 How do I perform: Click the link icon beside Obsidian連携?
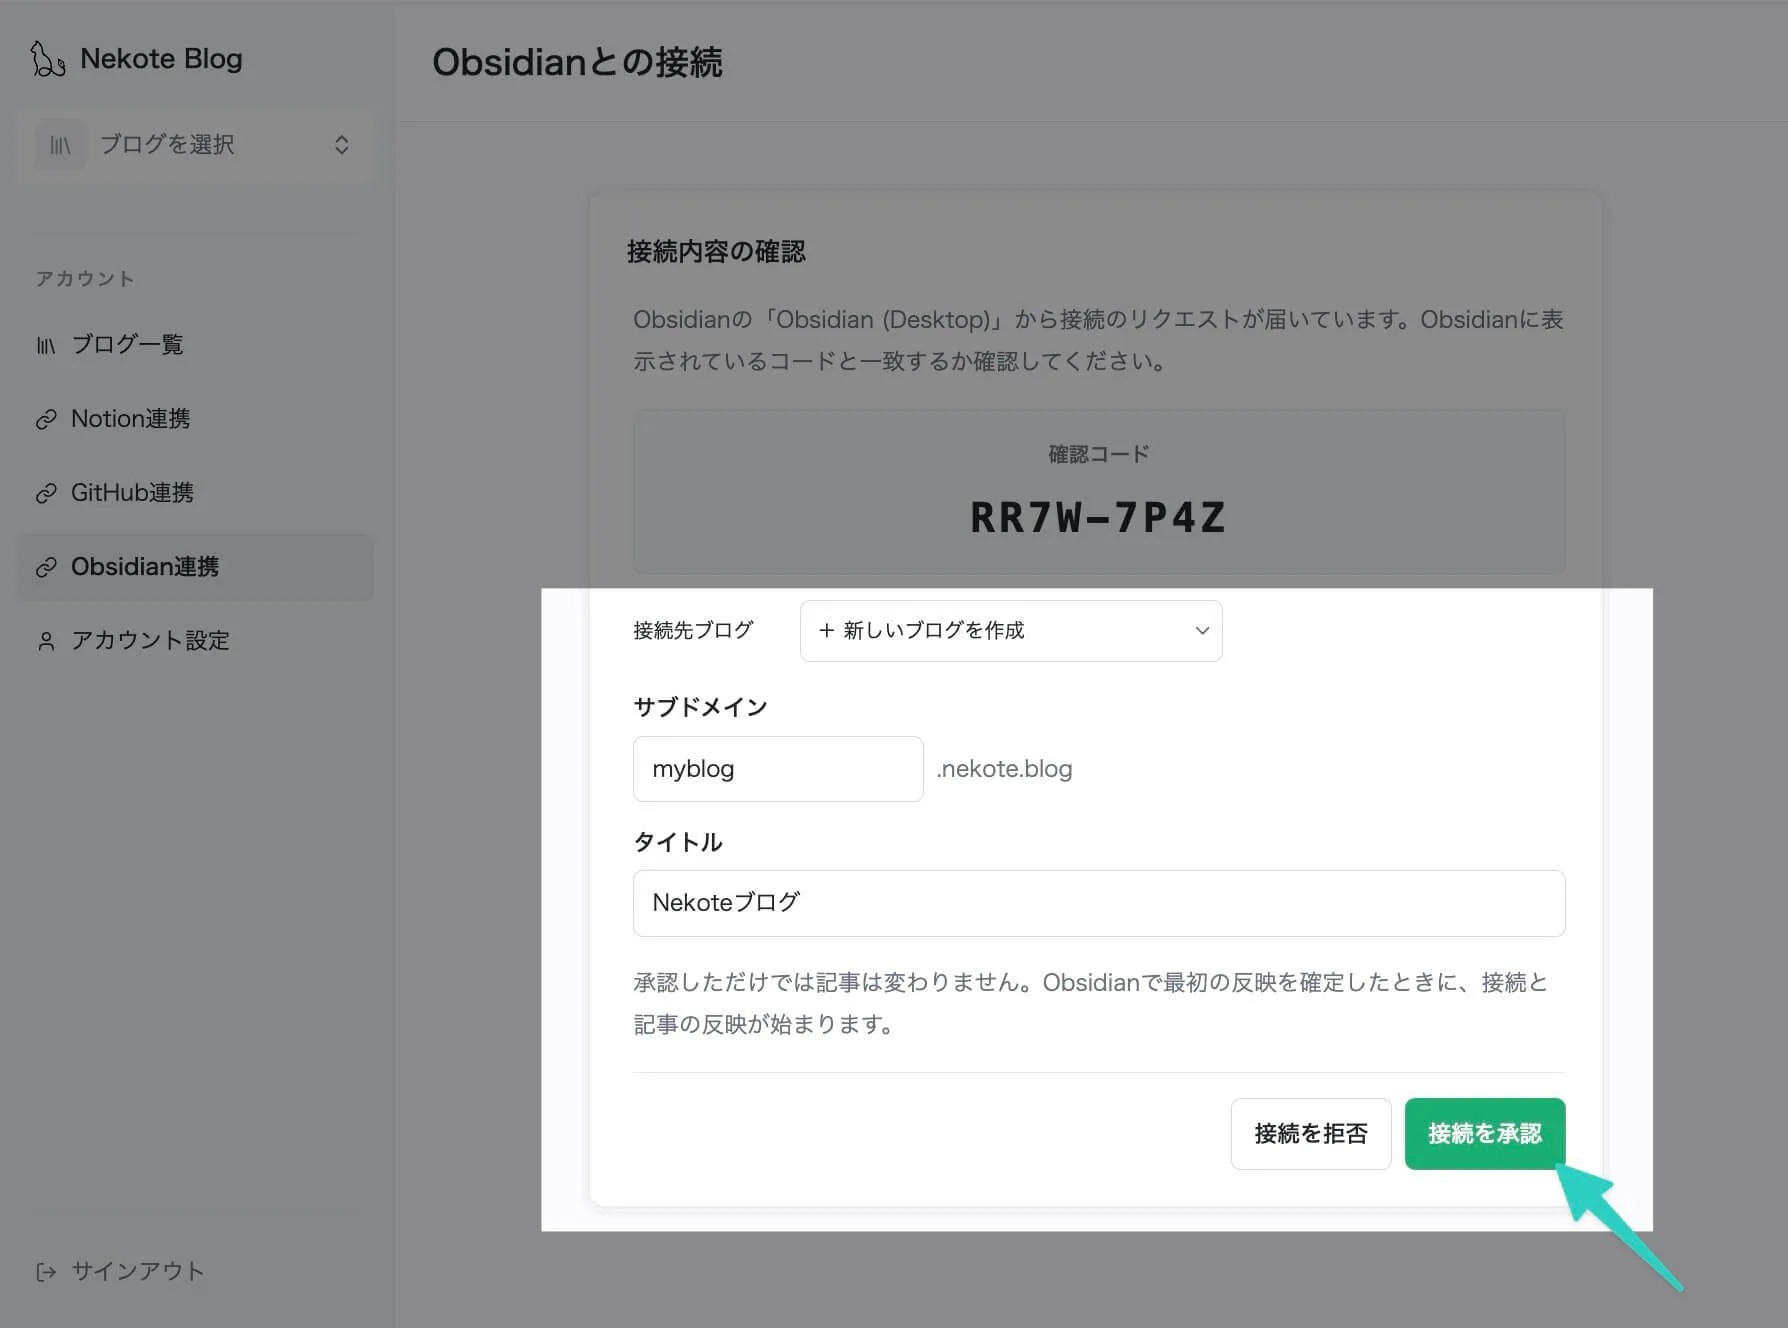click(x=46, y=568)
